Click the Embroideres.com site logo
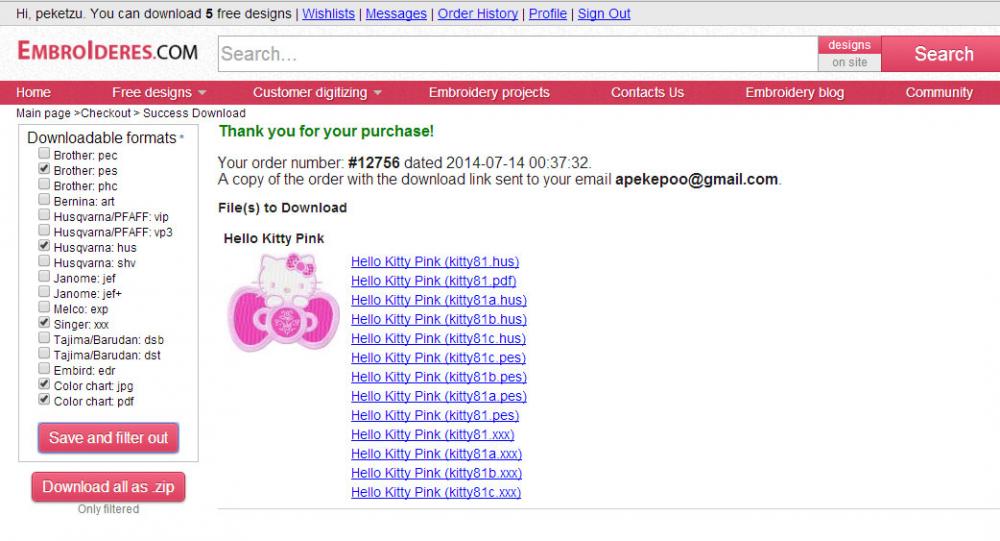Screen dimensions: 1000x541 point(108,52)
